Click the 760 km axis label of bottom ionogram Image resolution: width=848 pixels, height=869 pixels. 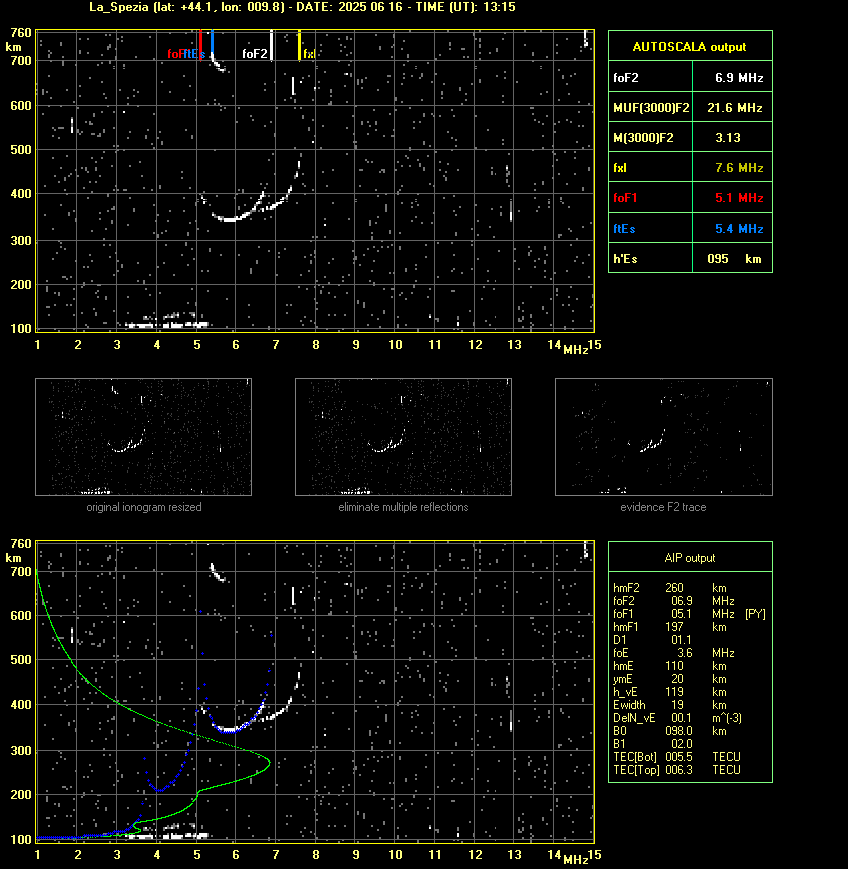(21, 544)
